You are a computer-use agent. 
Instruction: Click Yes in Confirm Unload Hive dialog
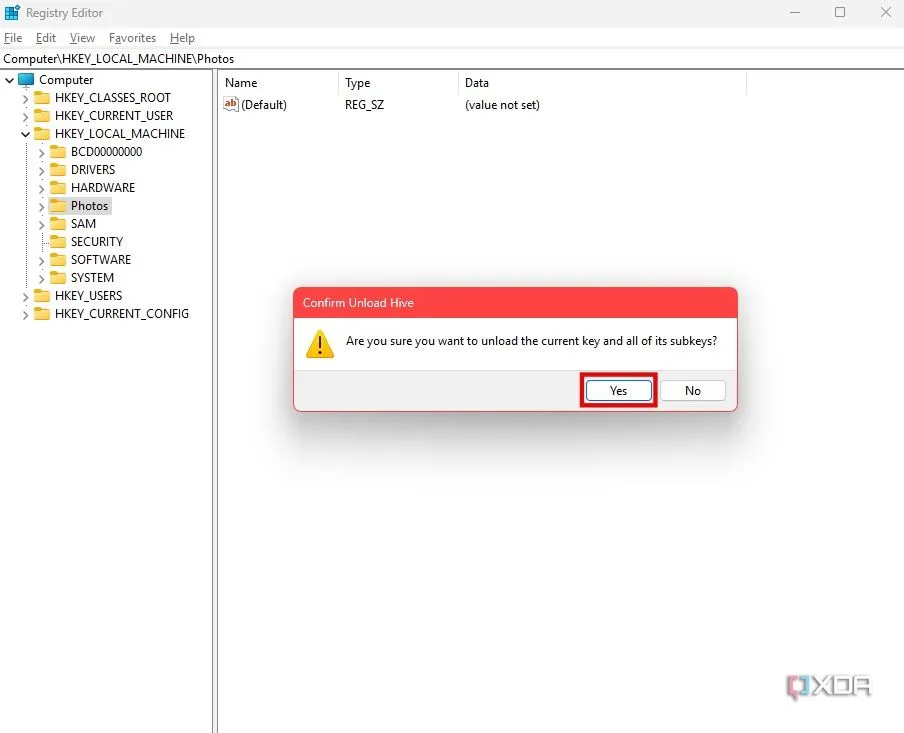click(619, 390)
